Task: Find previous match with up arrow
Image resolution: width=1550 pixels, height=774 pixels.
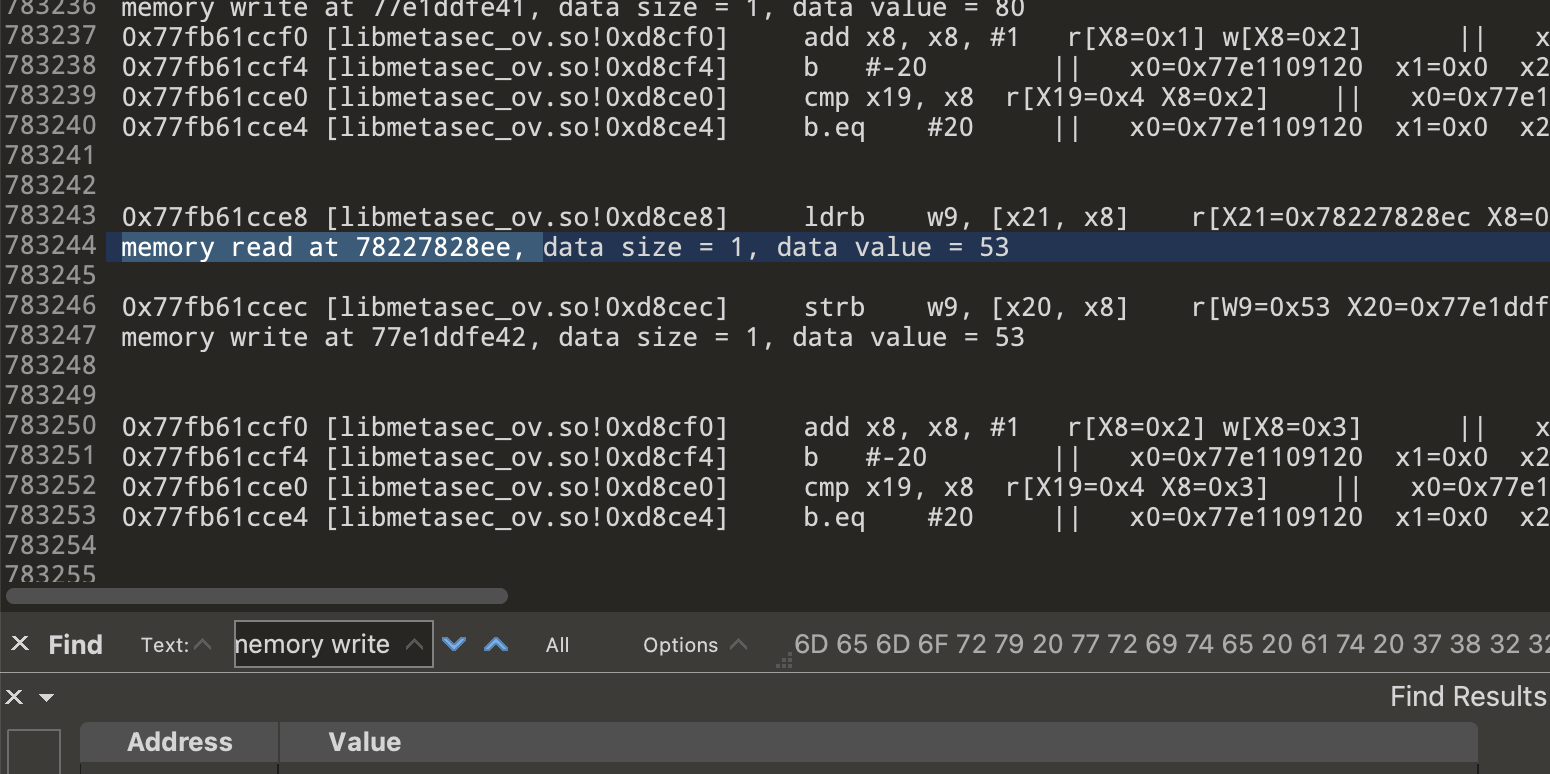Action: tap(496, 644)
